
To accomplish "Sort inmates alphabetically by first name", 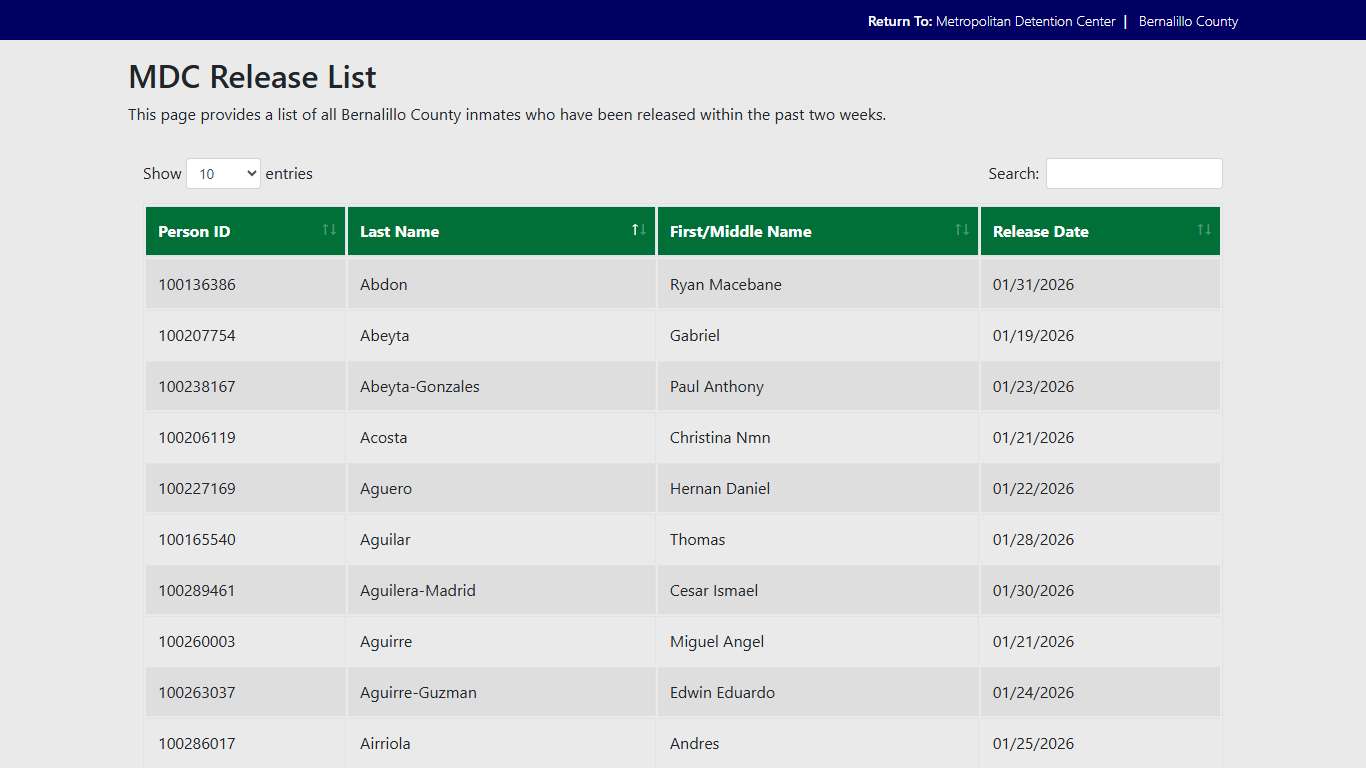I will (962, 229).
